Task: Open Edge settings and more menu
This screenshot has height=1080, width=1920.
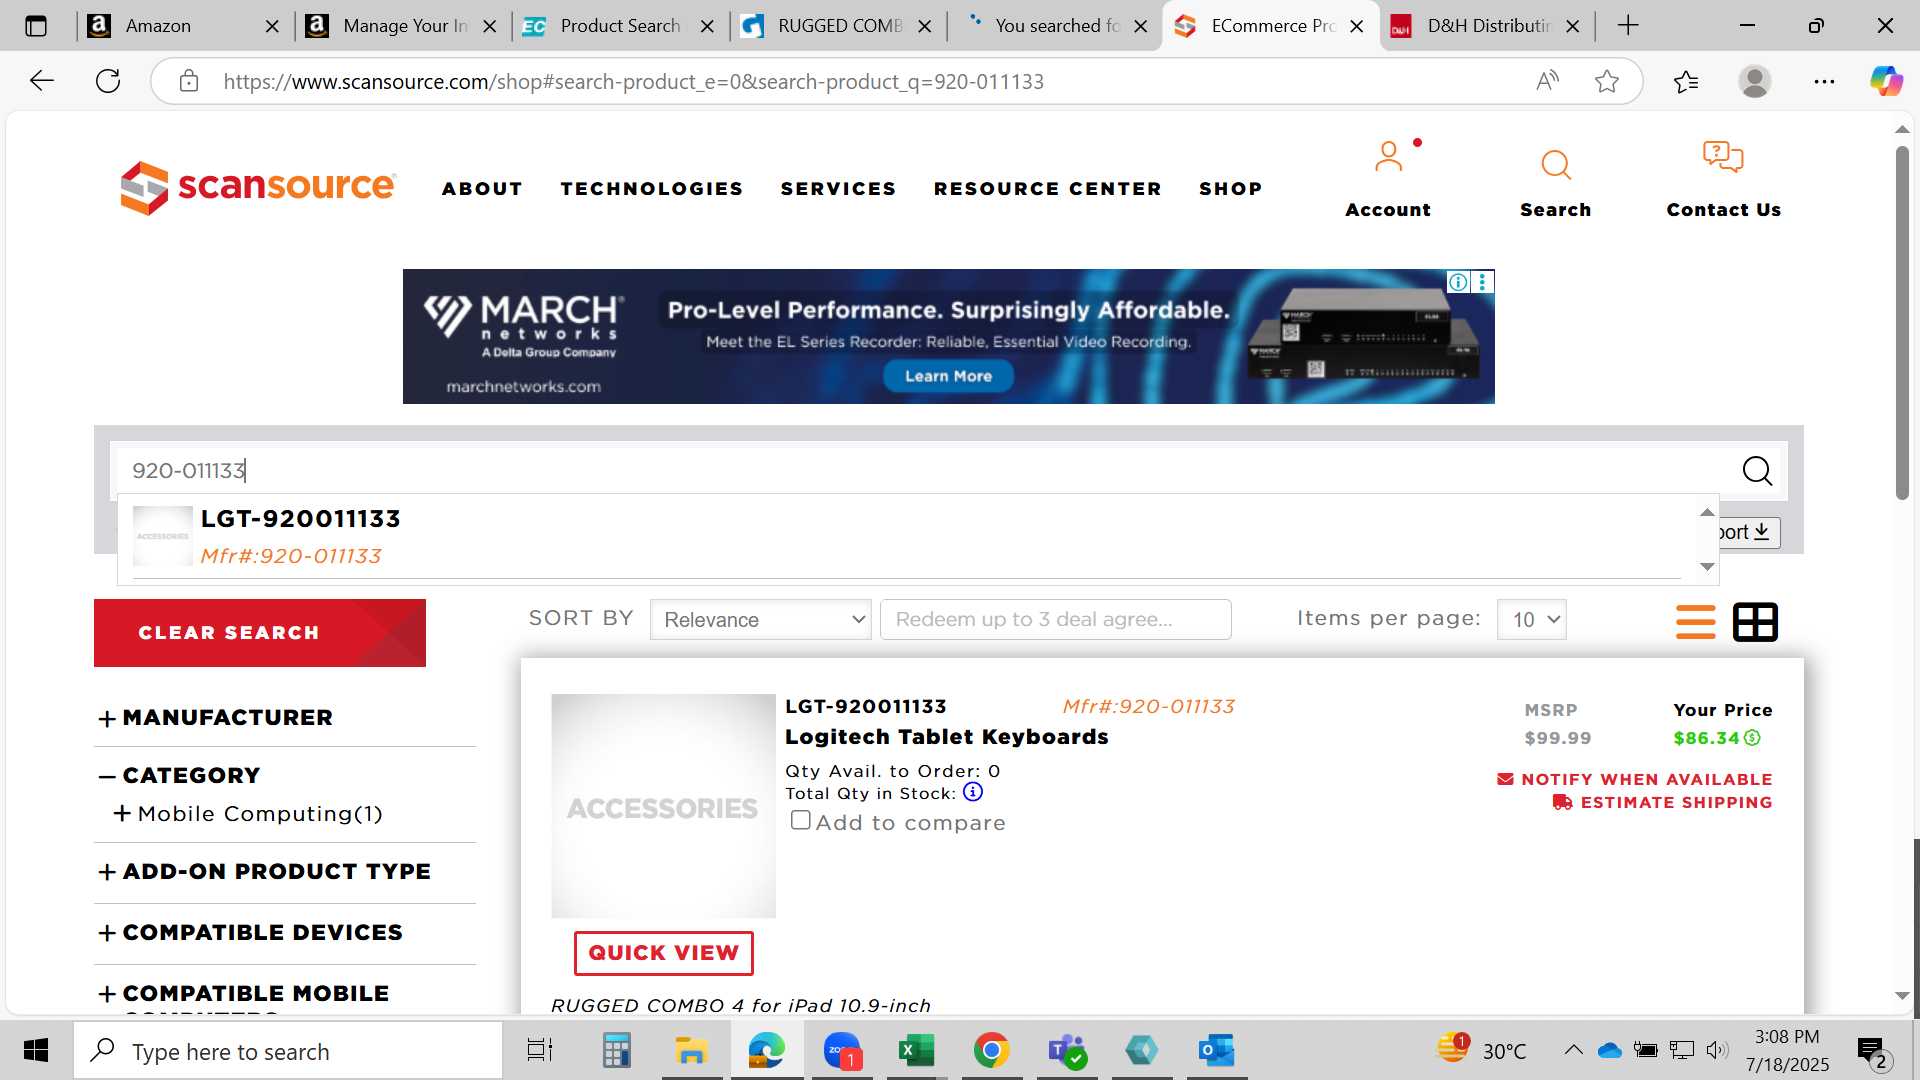Action: tap(1824, 81)
